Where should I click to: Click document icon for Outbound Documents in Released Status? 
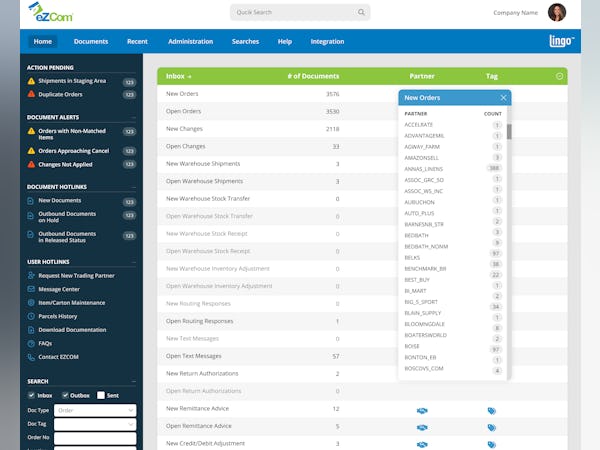point(31,234)
